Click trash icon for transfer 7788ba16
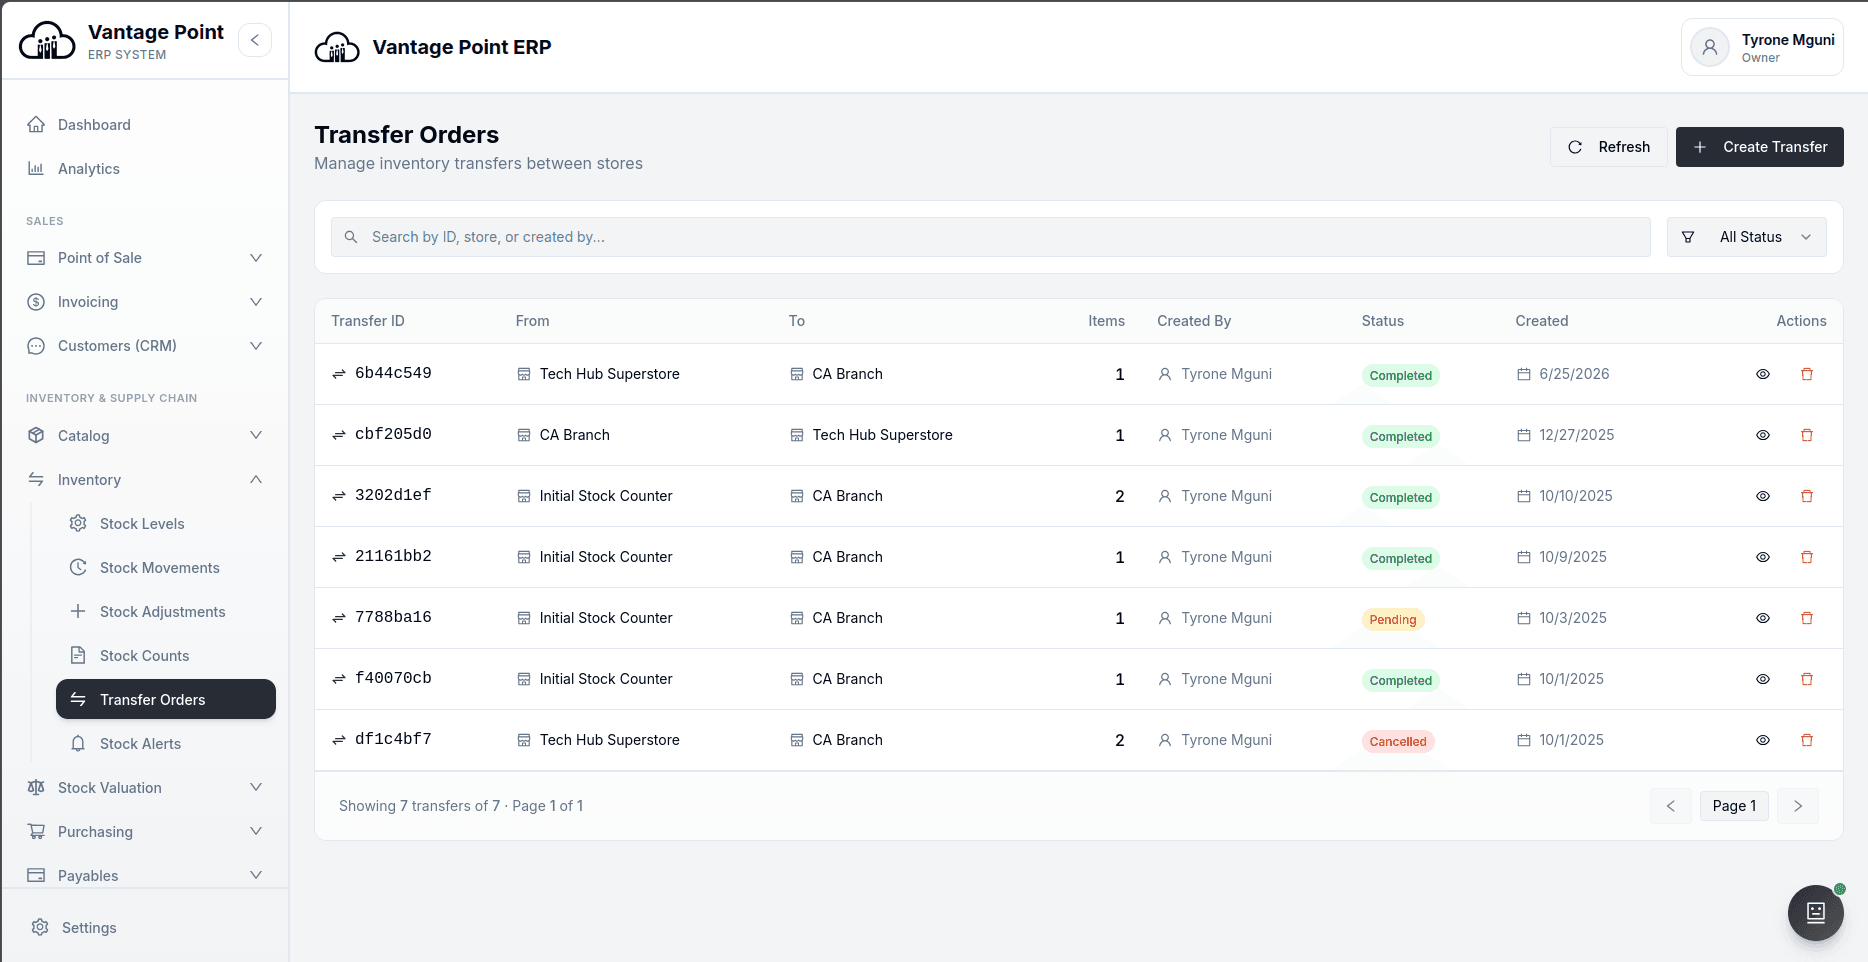Image resolution: width=1868 pixels, height=962 pixels. pyautogui.click(x=1807, y=618)
